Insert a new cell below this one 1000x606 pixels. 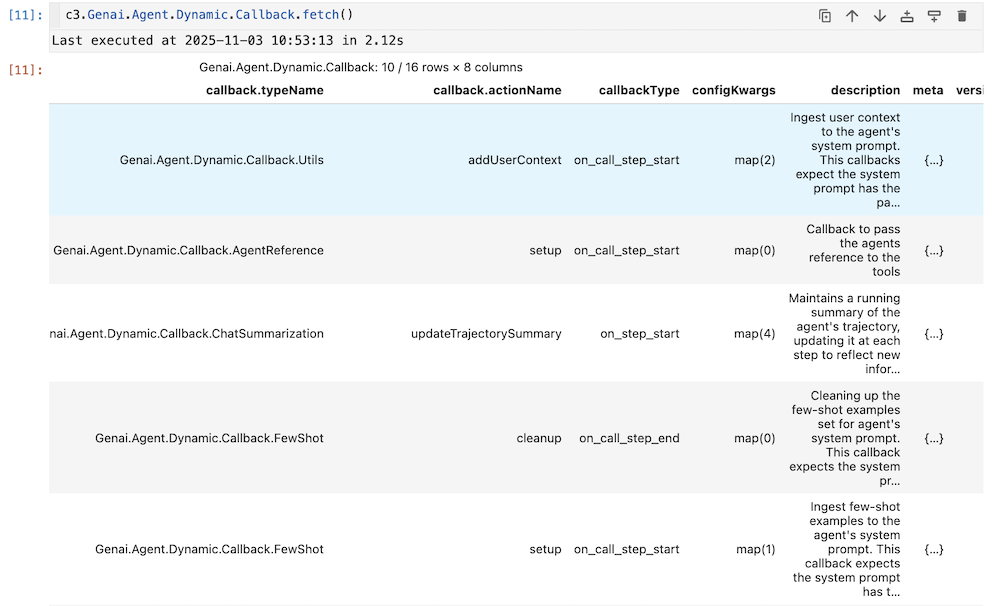pyautogui.click(x=934, y=16)
